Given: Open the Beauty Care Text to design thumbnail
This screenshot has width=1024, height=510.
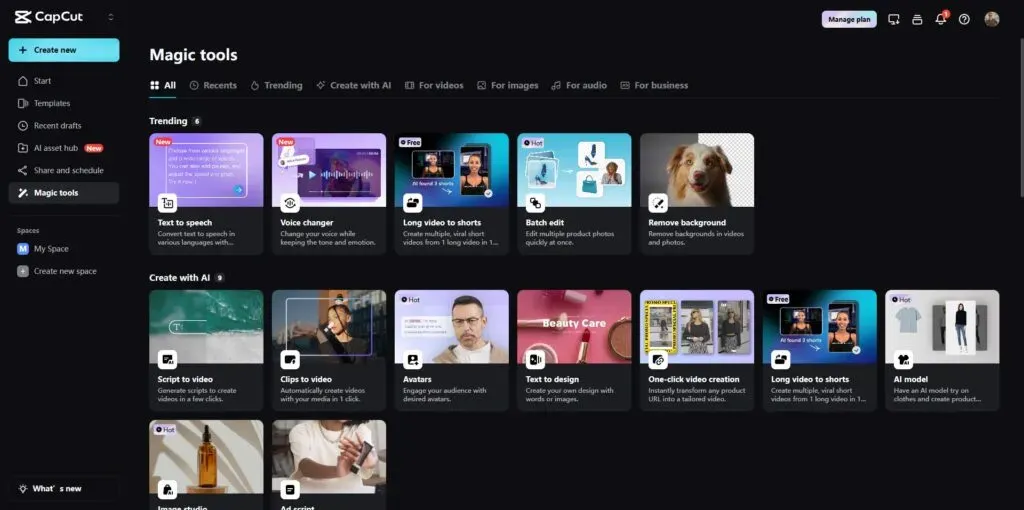Looking at the screenshot, I should click(x=575, y=327).
